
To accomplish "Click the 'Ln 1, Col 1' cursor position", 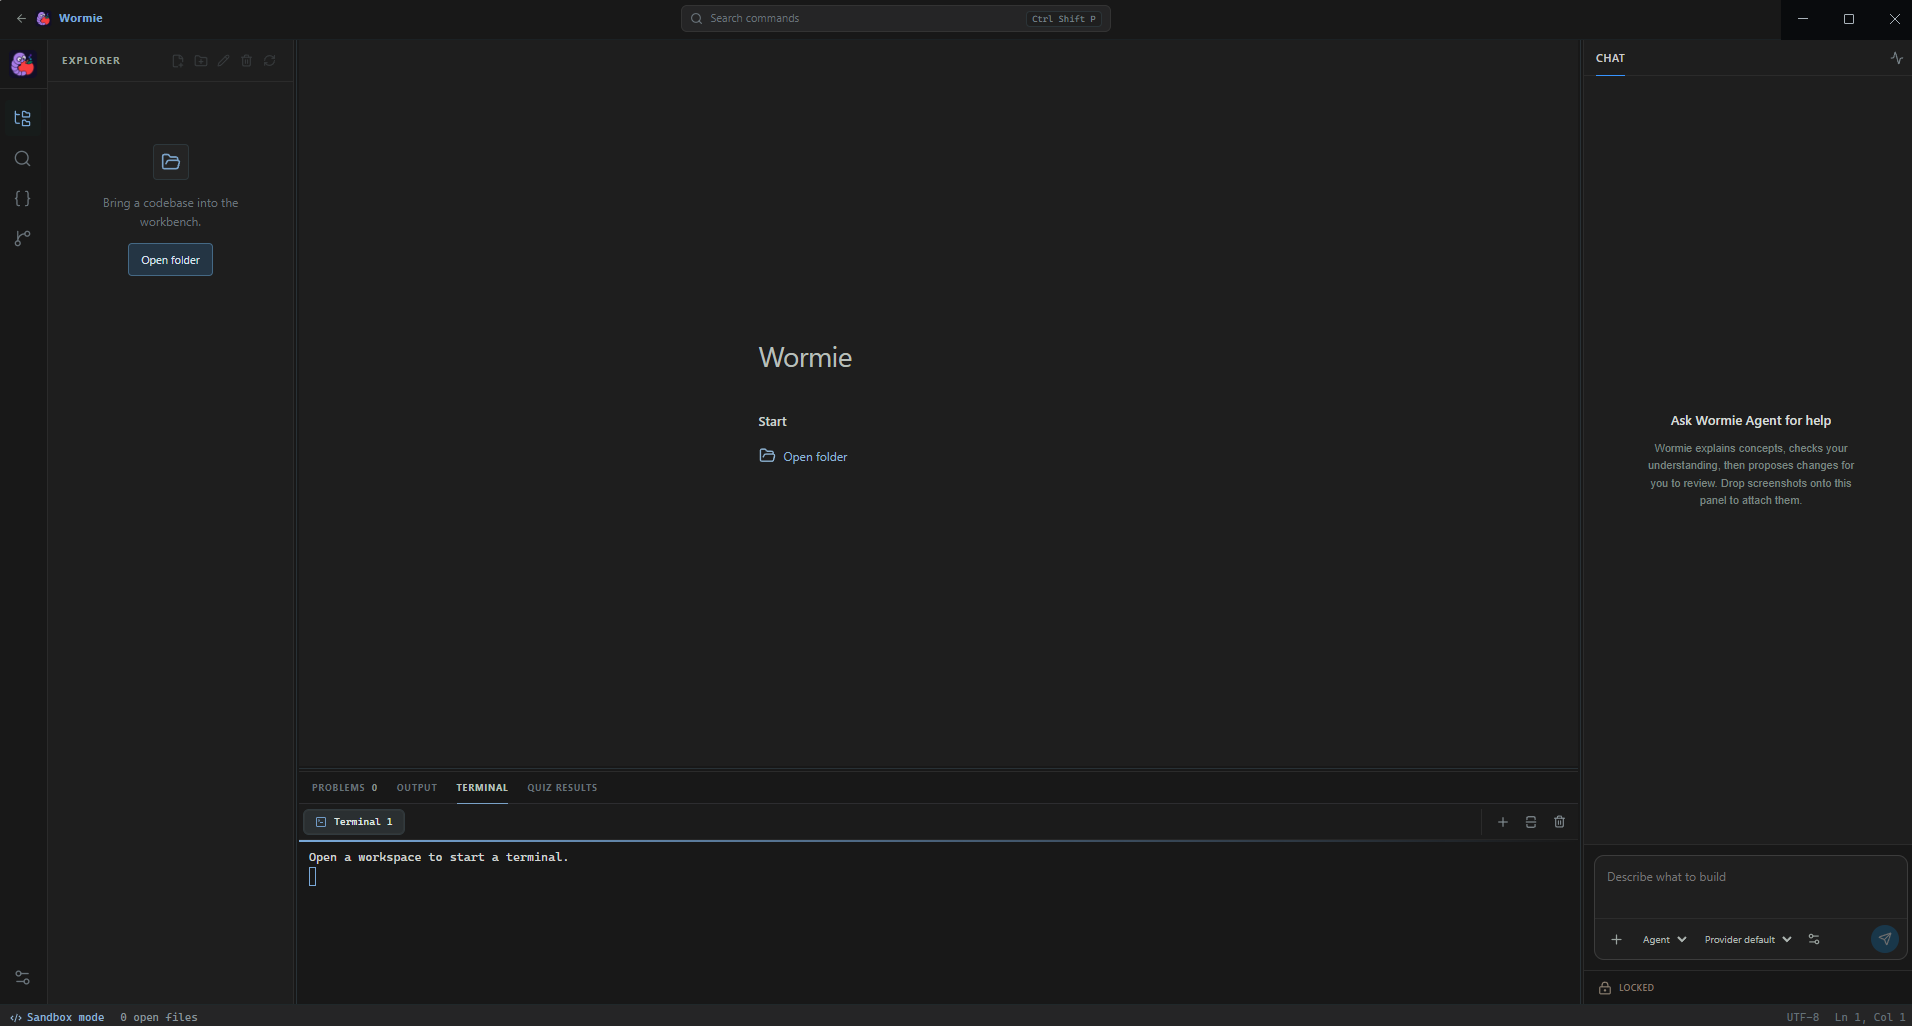I will pos(1870,1017).
